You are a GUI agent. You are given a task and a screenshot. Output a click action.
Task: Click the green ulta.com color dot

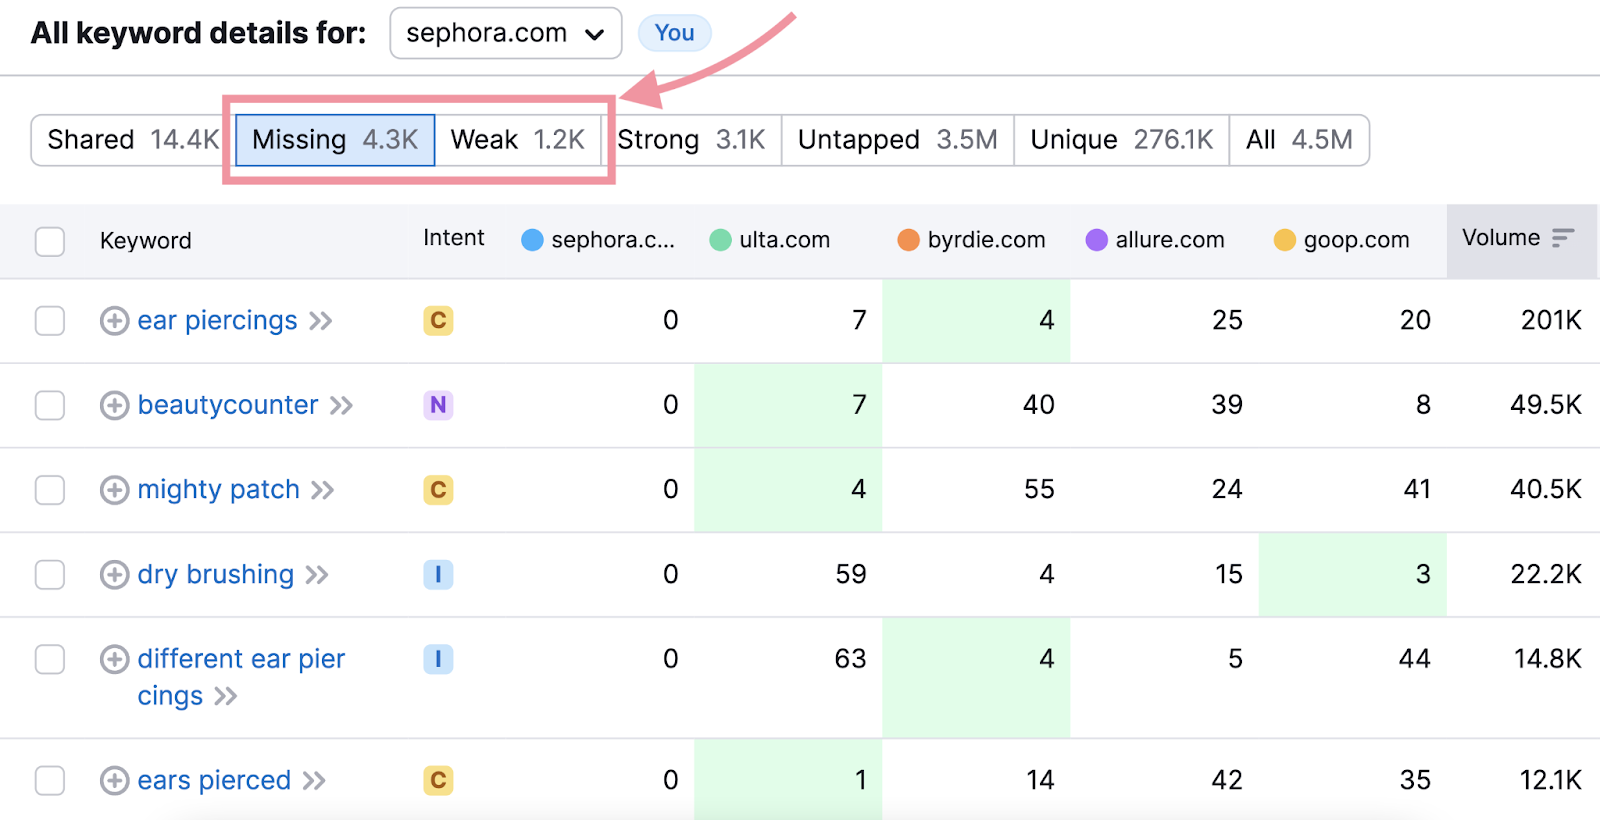click(720, 240)
